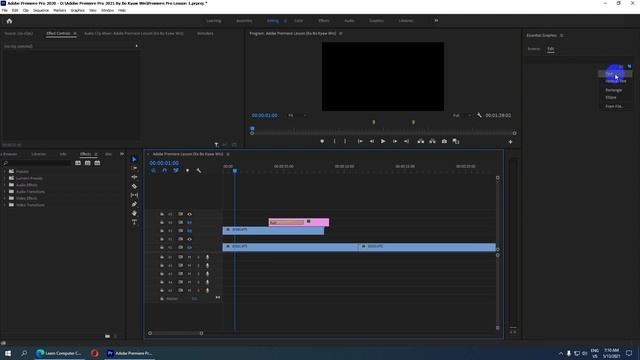640x360 pixels.
Task: Select the Razor tool
Action: 134,186
